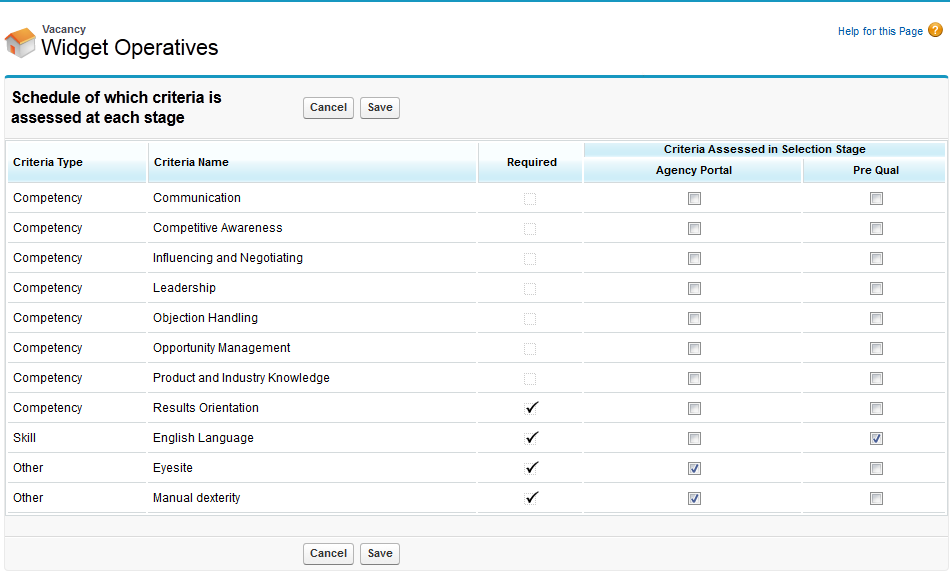Click Required checkmark for Manual dexterity
This screenshot has height=572, width=950.
pos(531,497)
